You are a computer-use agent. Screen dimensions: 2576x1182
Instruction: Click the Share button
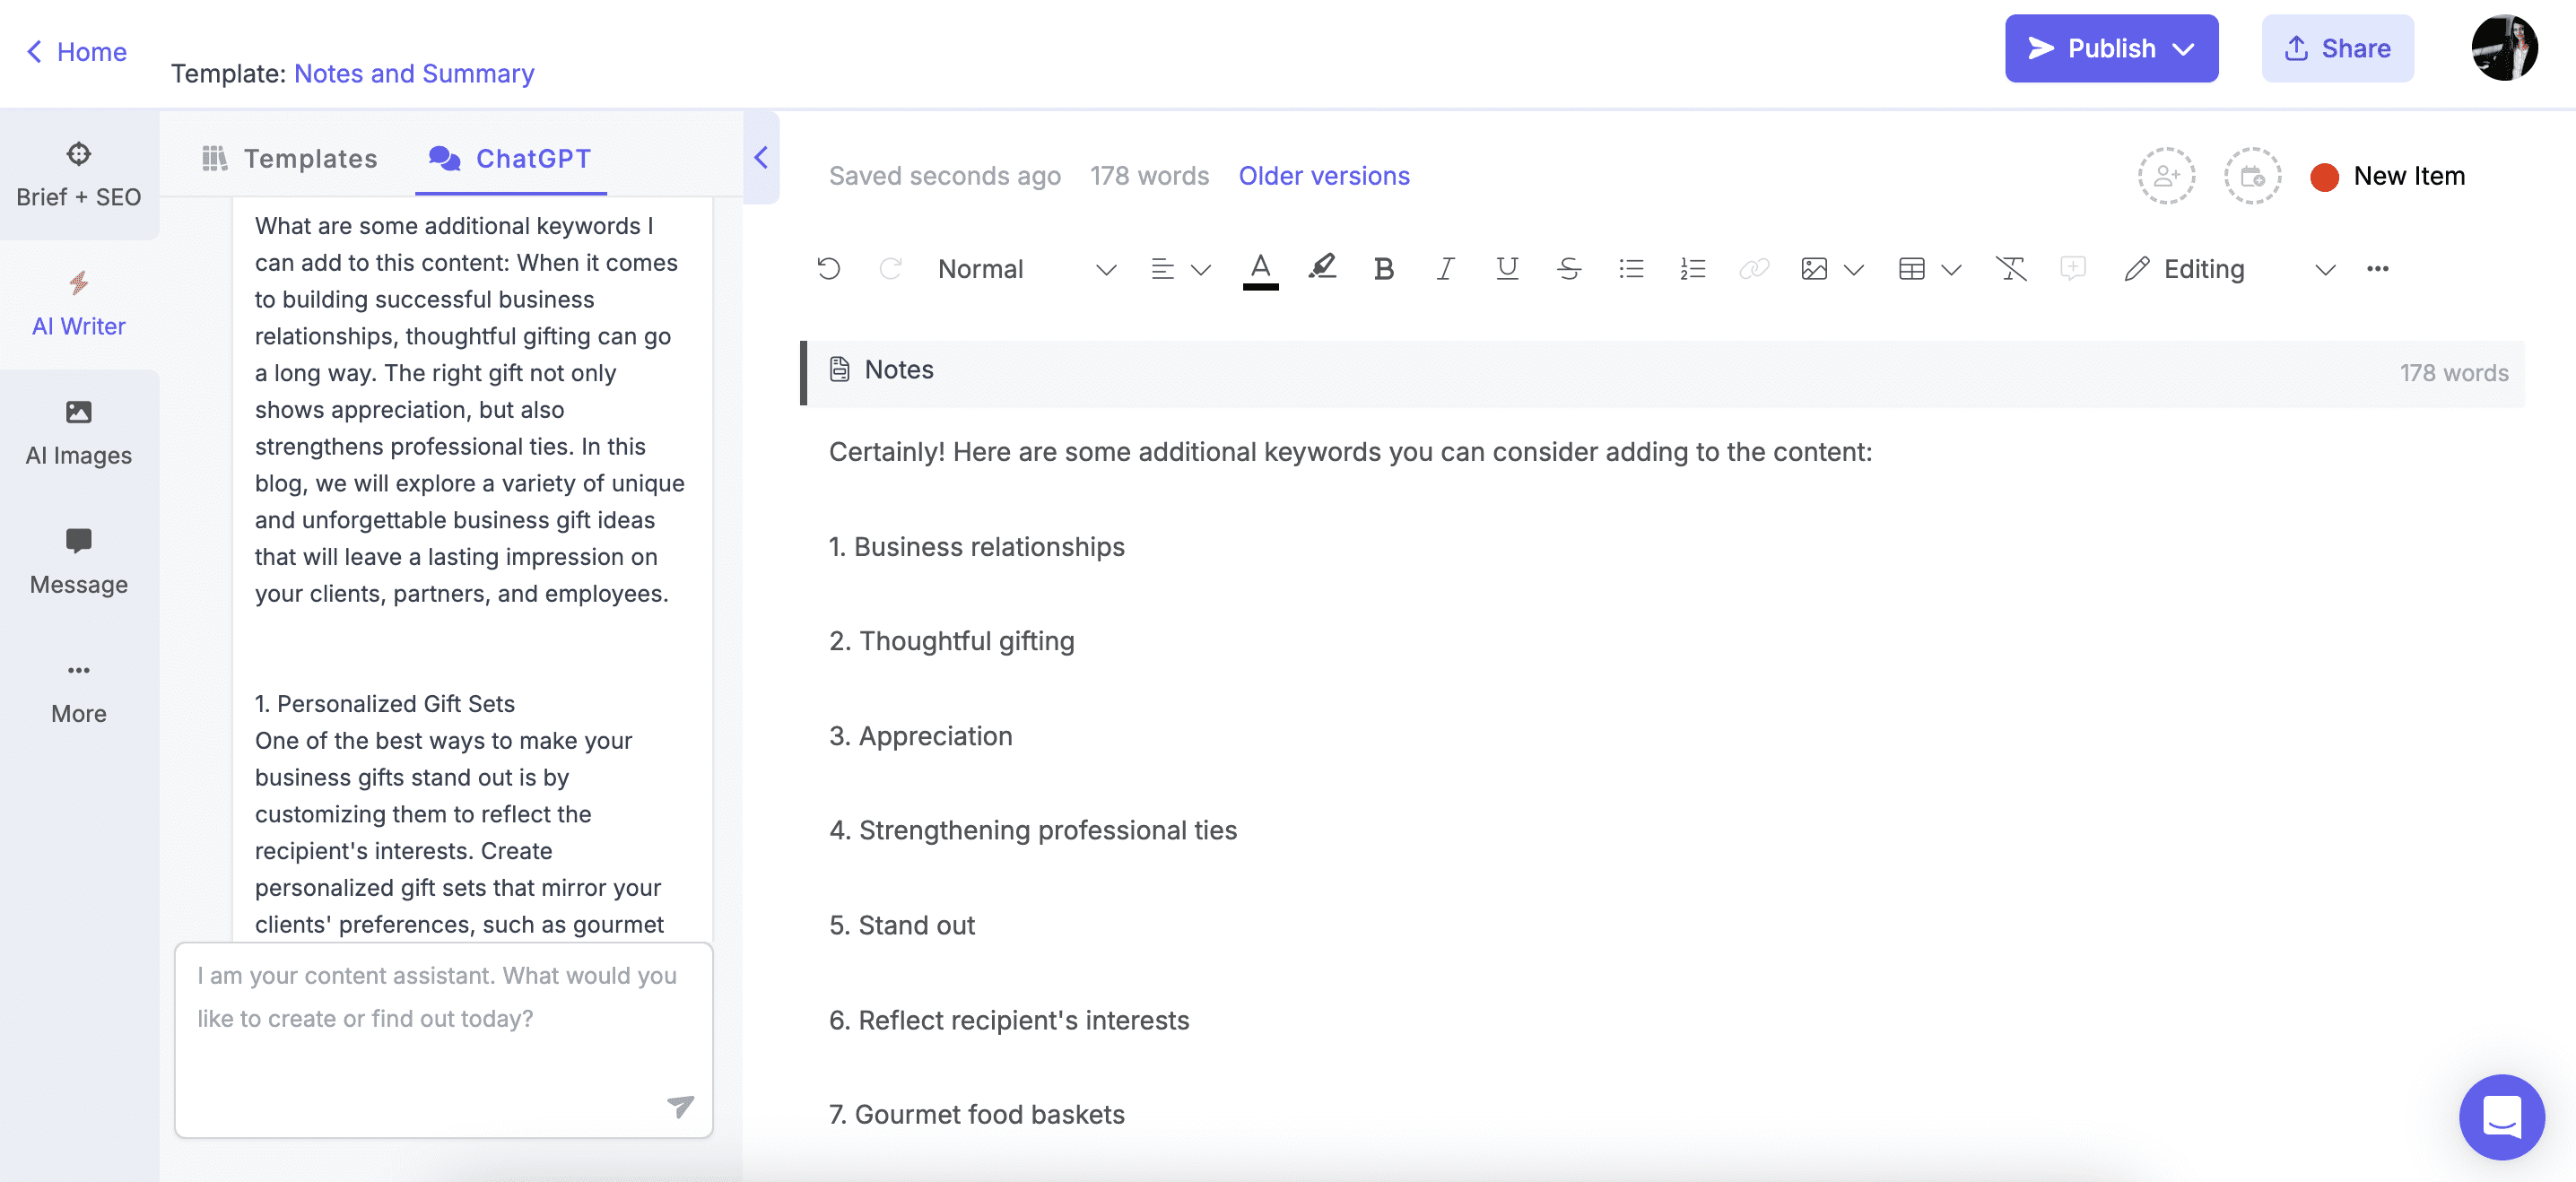click(2338, 48)
